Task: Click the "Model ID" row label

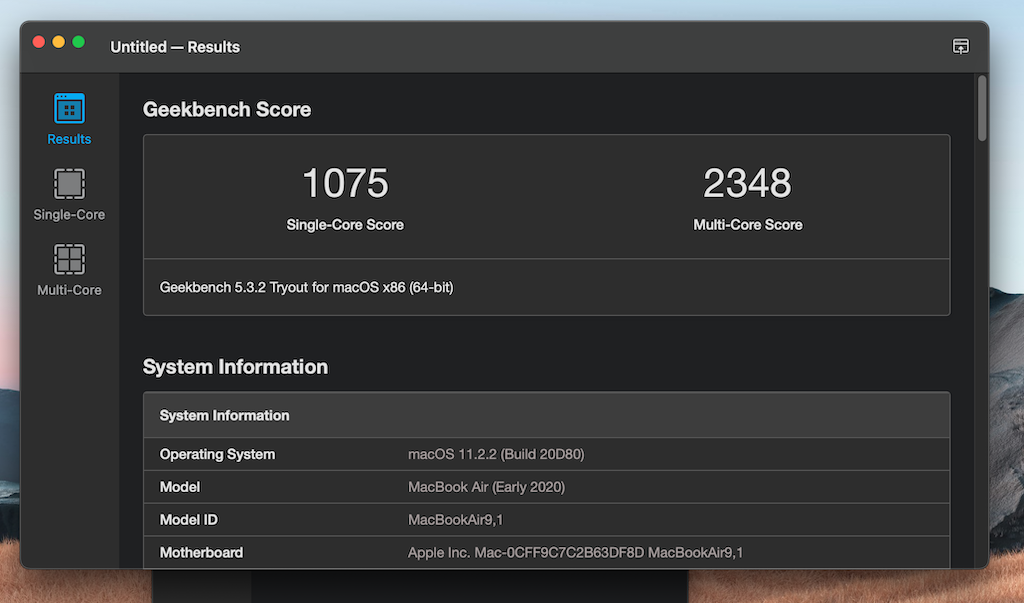Action: click(189, 520)
